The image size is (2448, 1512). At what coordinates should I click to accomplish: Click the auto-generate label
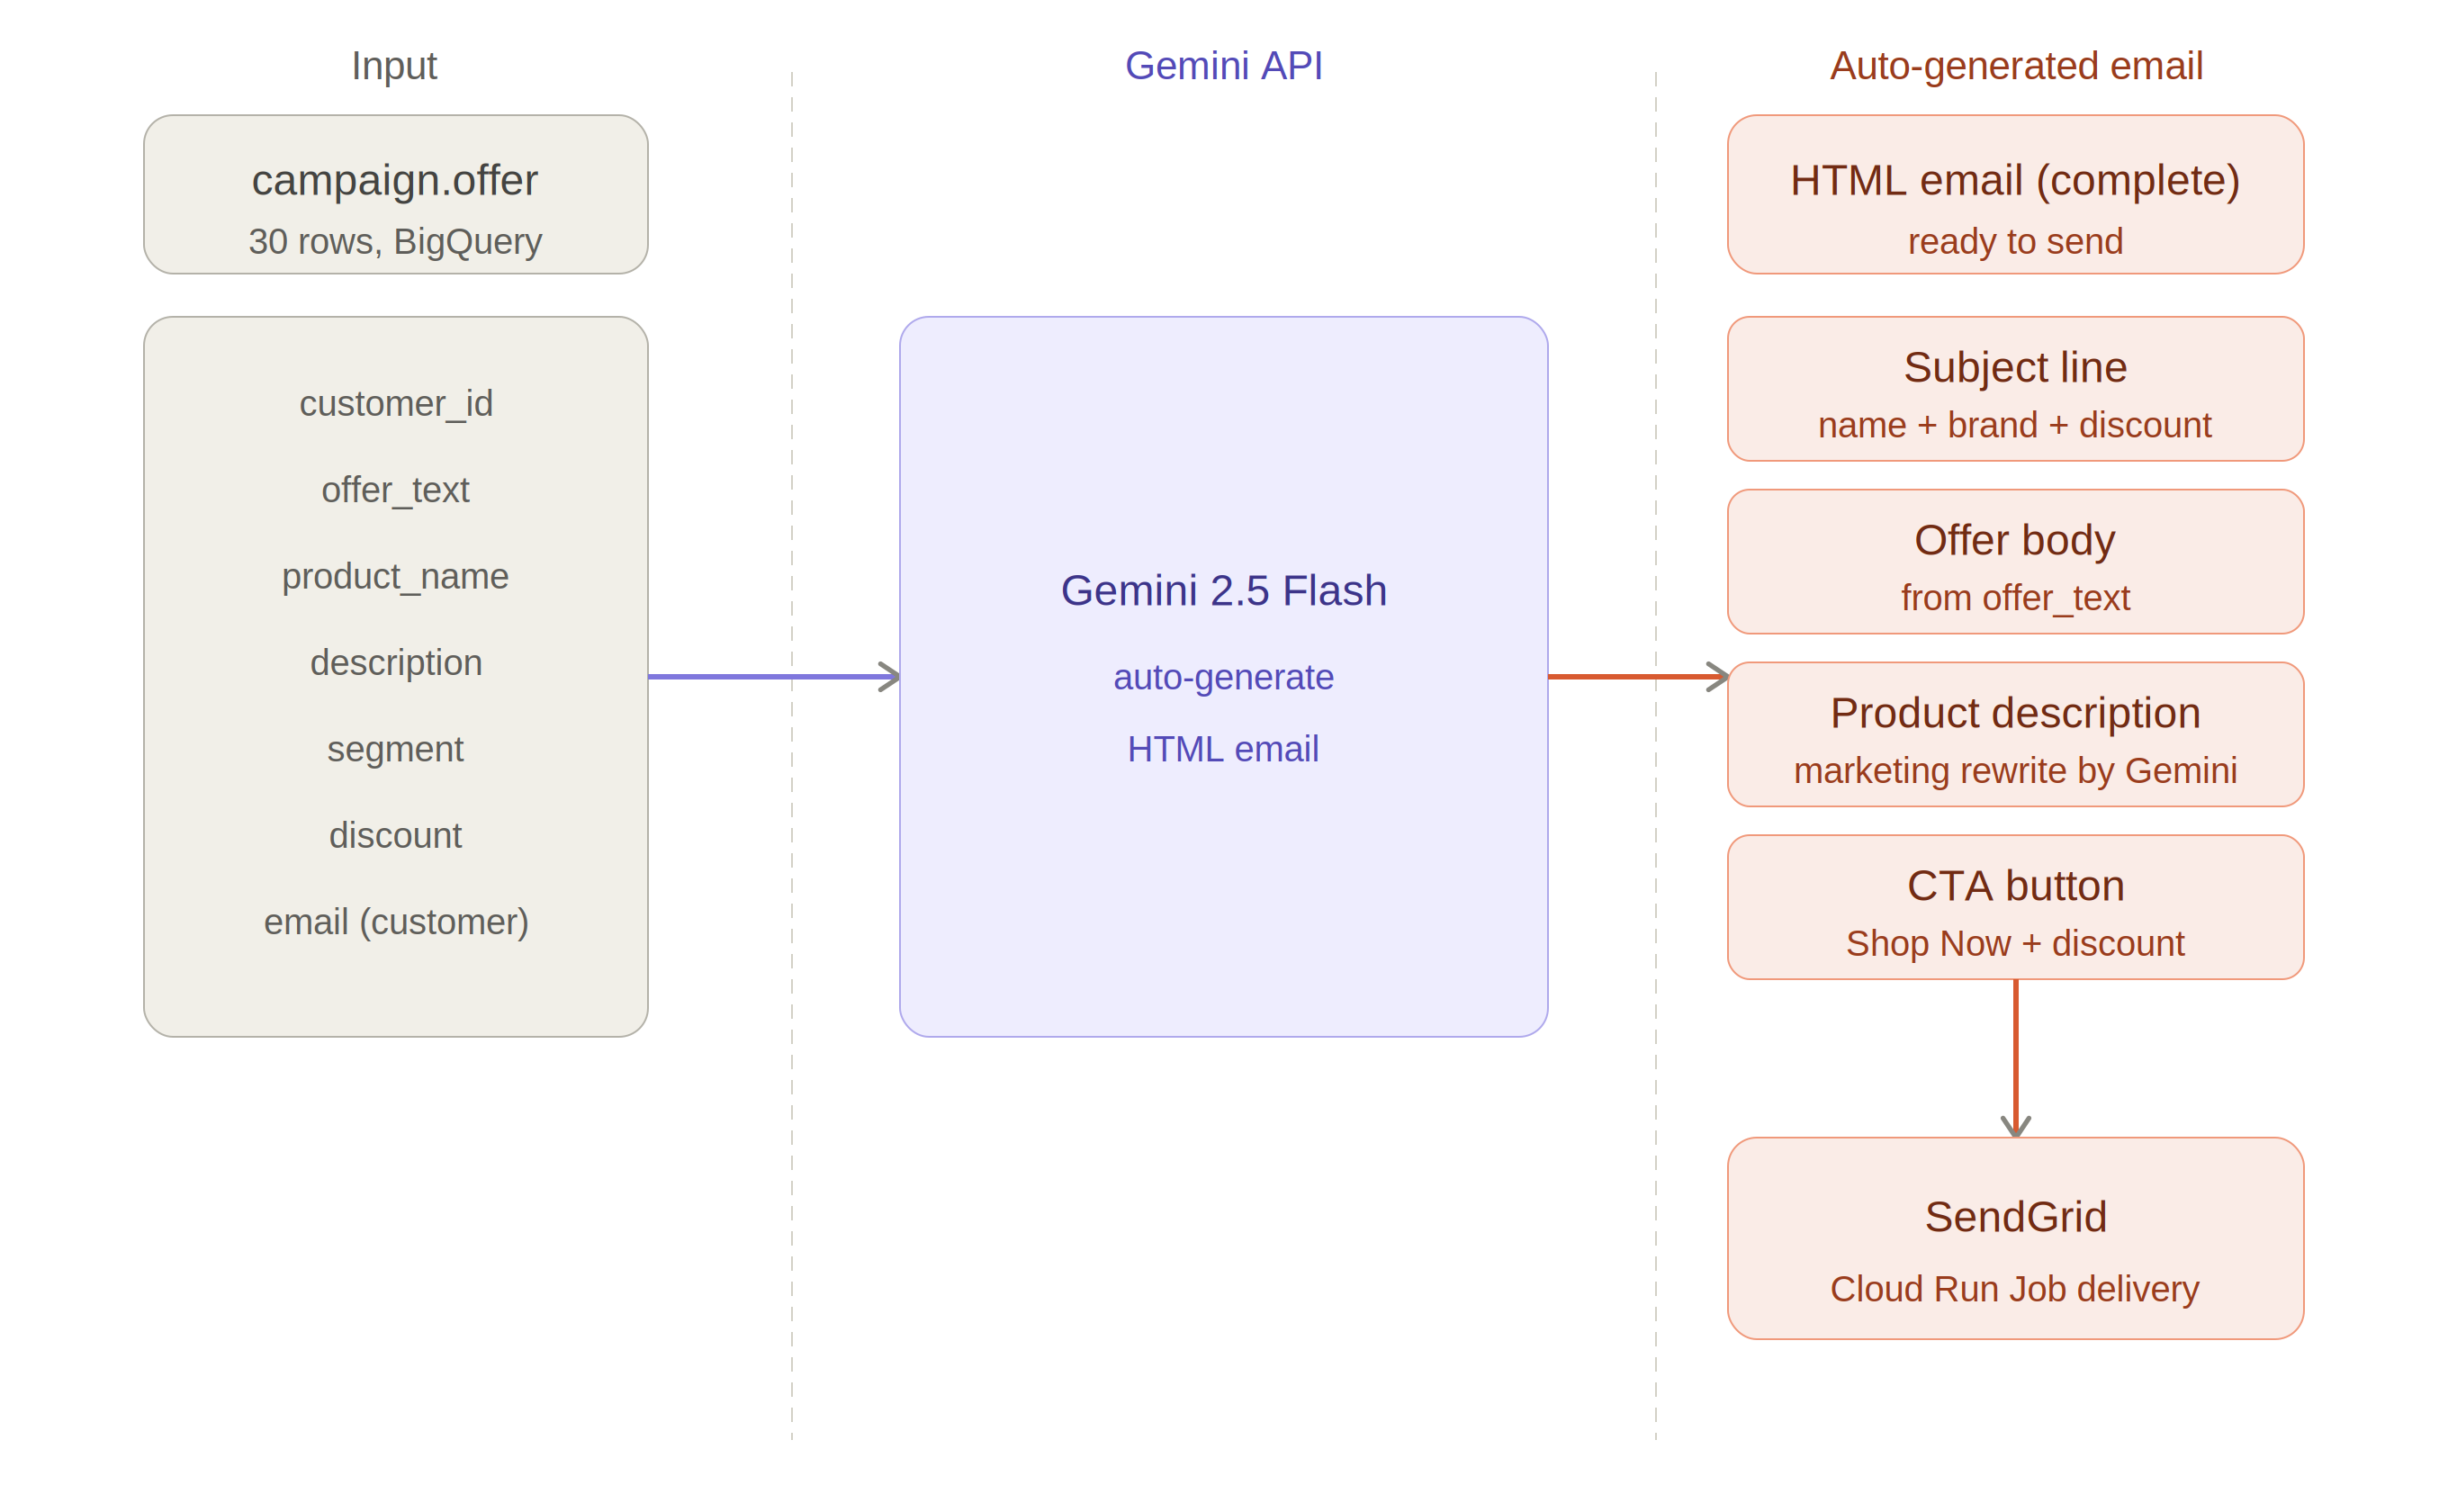click(x=1223, y=678)
